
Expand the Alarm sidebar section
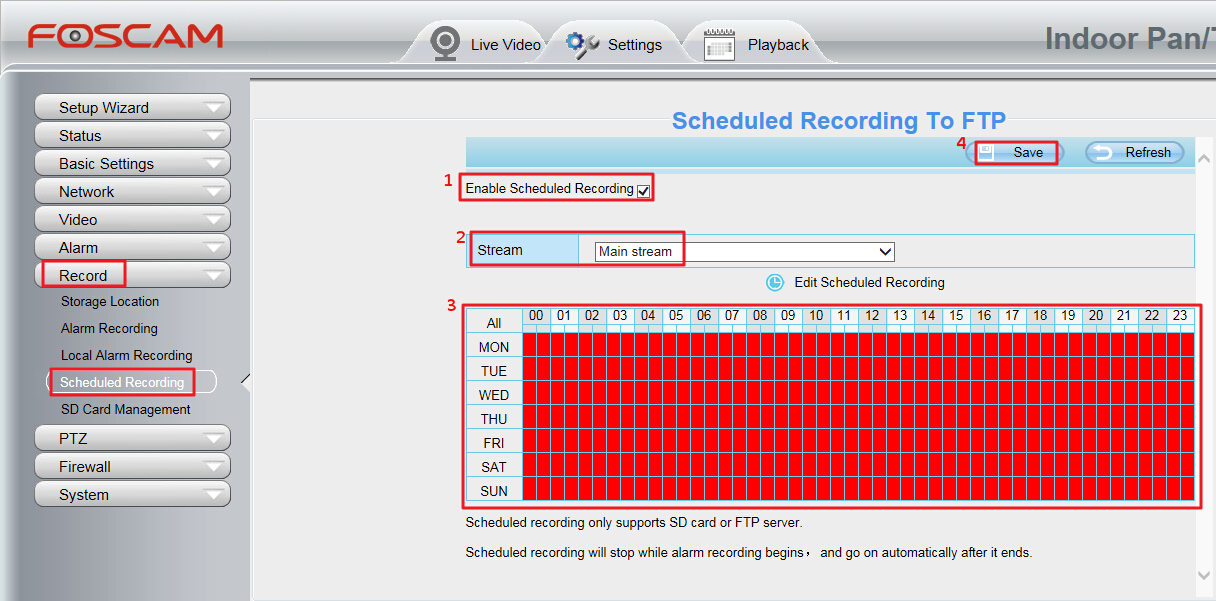click(x=132, y=247)
